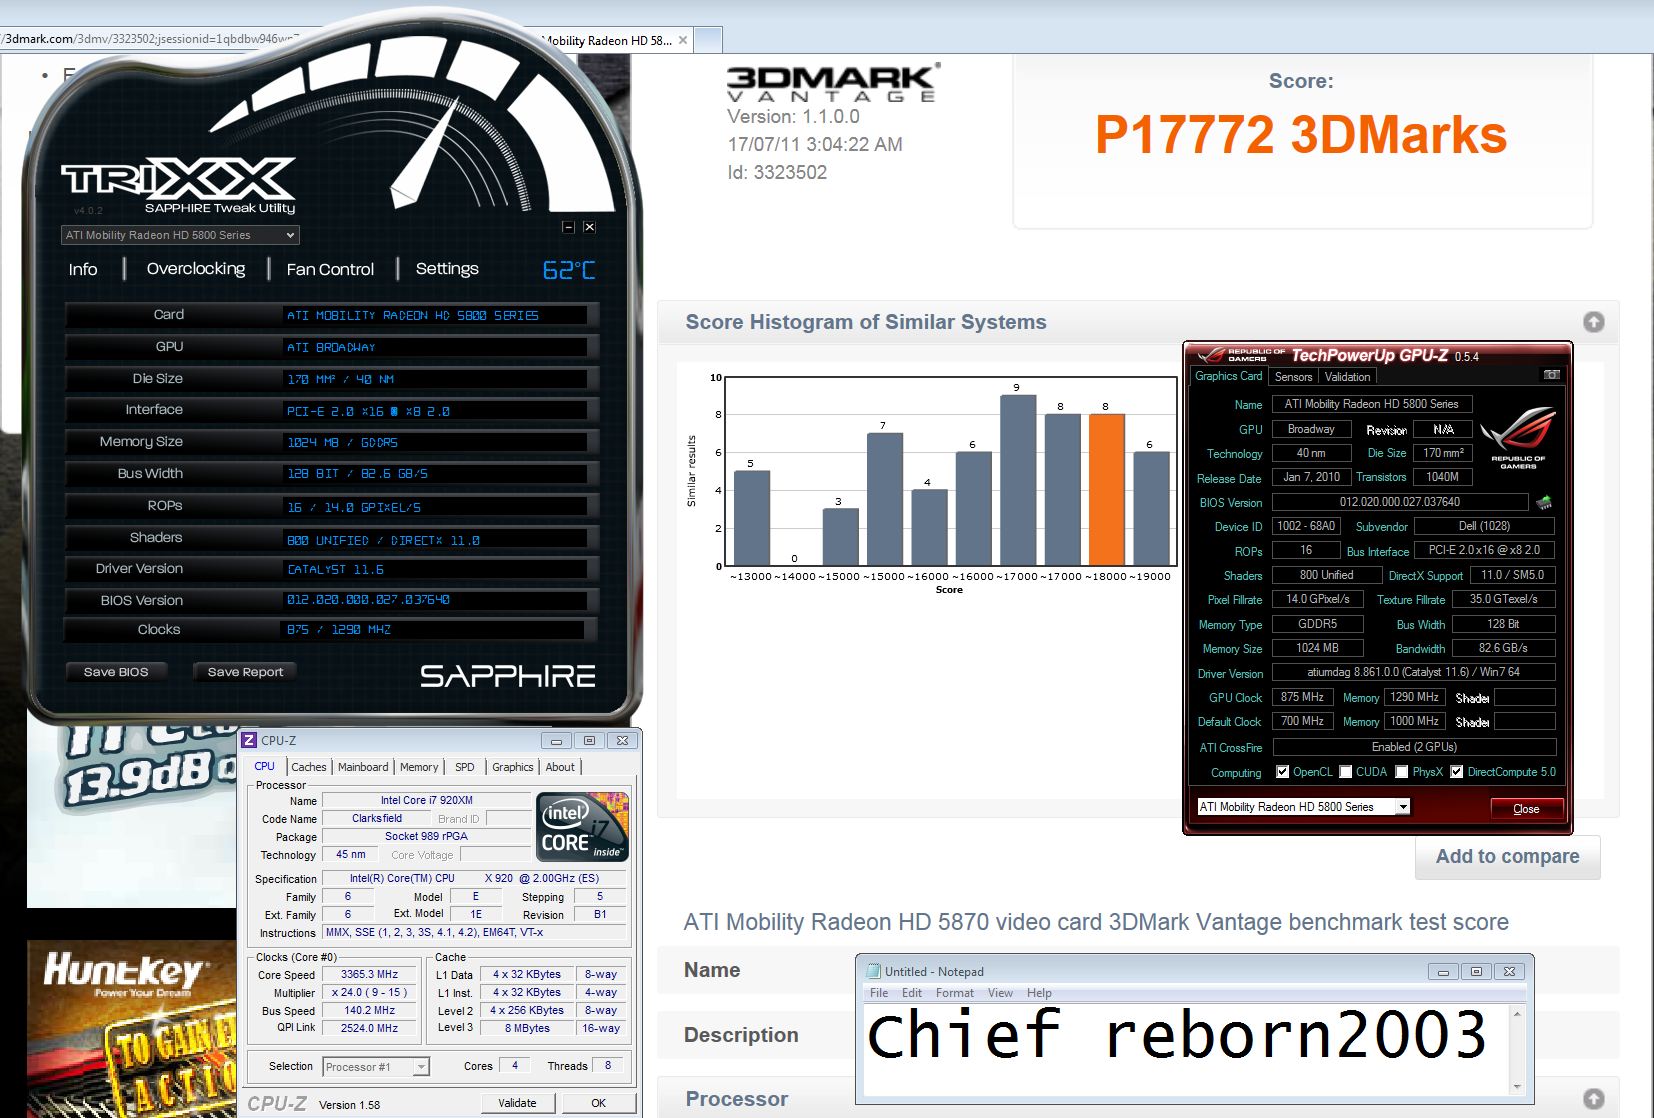This screenshot has height=1118, width=1654.
Task: Click the OK button in CPU-Z
Action: [x=598, y=1103]
